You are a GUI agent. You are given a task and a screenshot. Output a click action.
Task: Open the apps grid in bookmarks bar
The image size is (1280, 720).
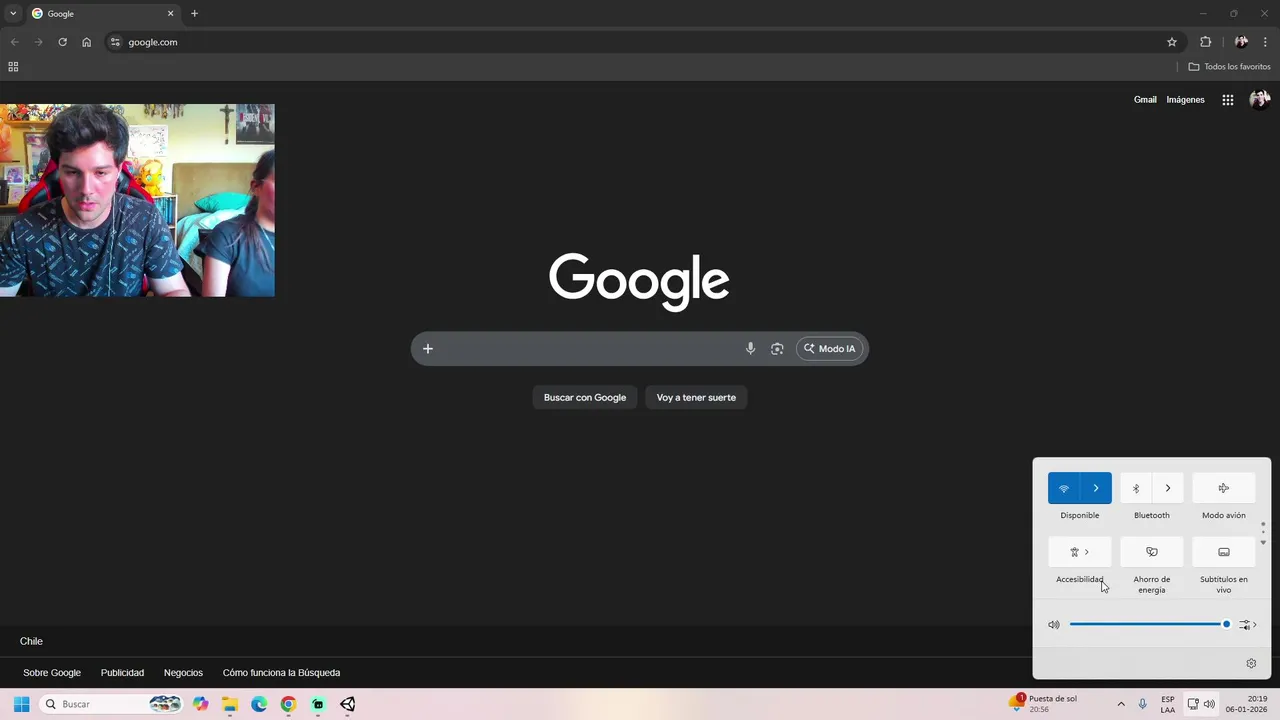(x=13, y=67)
